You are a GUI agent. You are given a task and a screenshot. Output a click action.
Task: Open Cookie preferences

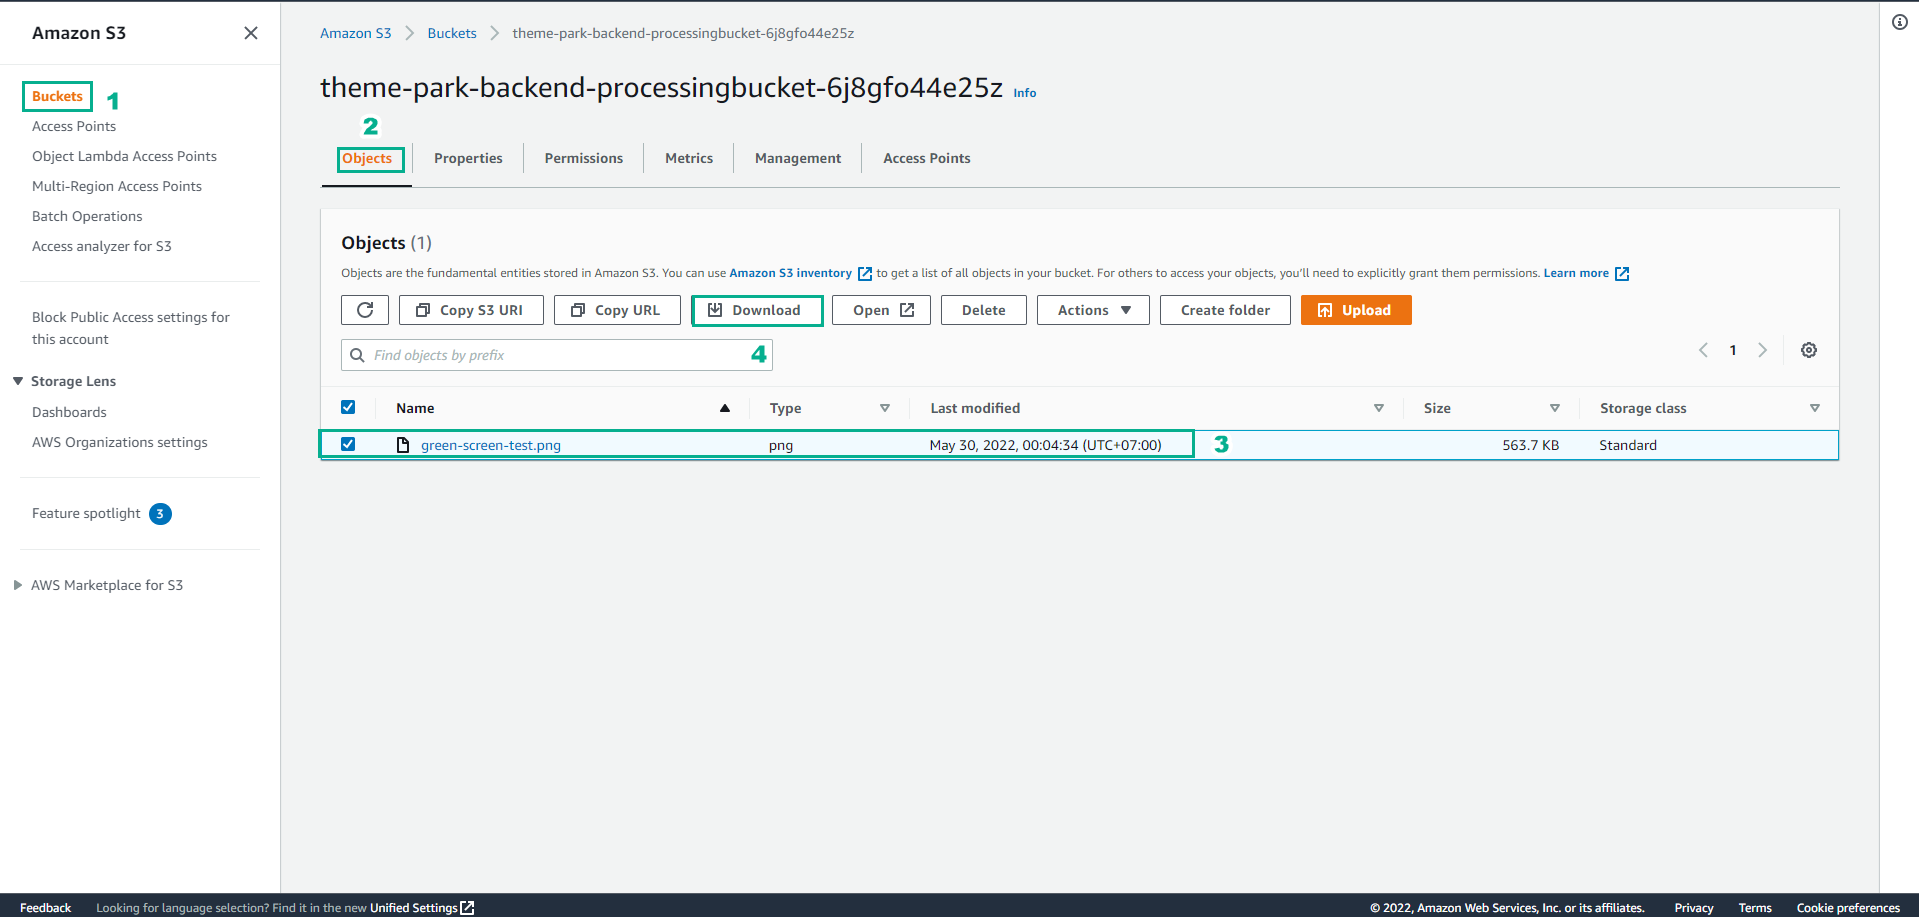coord(1848,908)
